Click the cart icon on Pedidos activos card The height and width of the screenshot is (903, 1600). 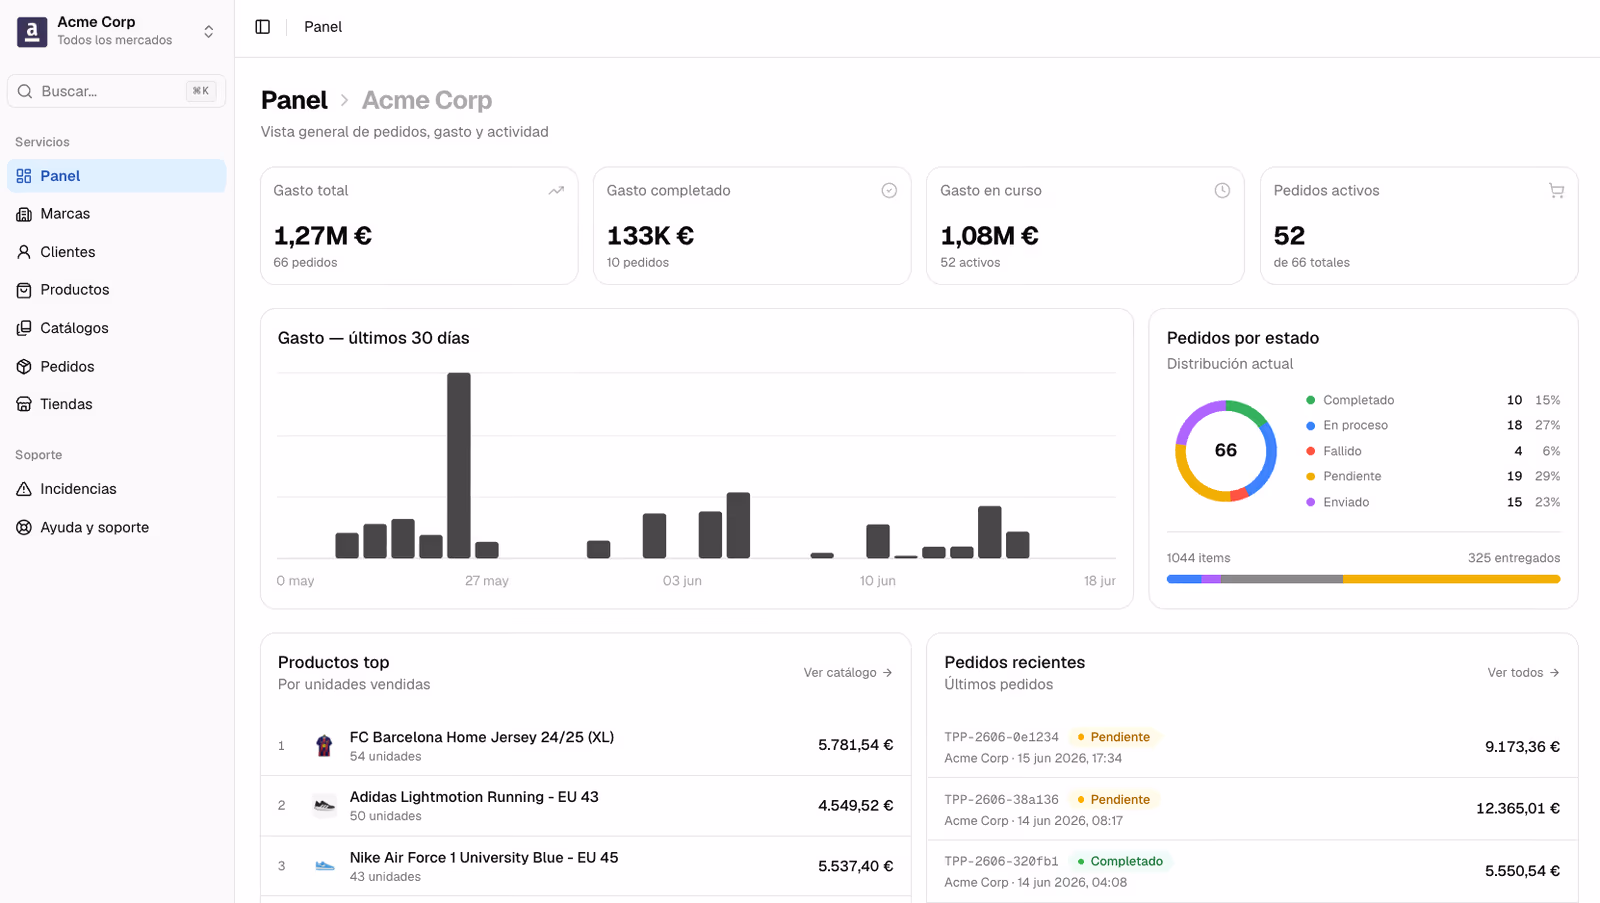click(1556, 191)
